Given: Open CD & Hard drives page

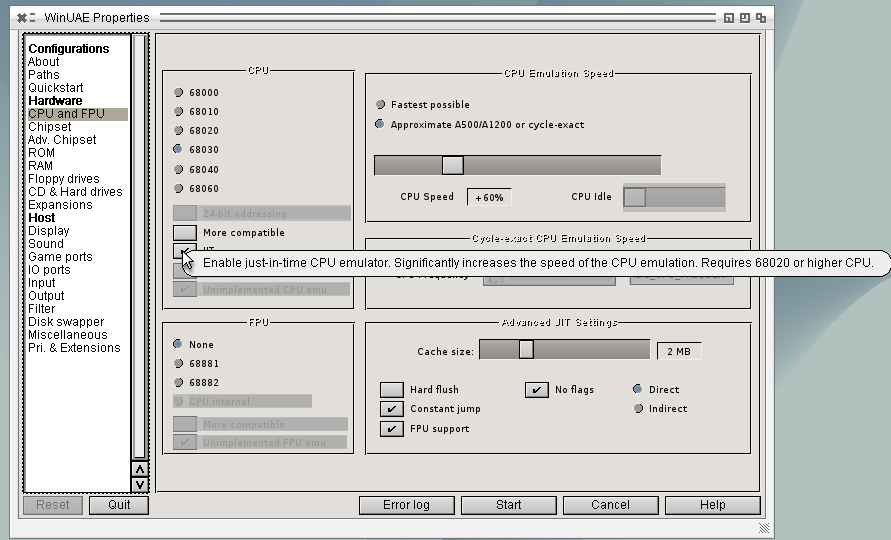Looking at the screenshot, I should (x=75, y=192).
